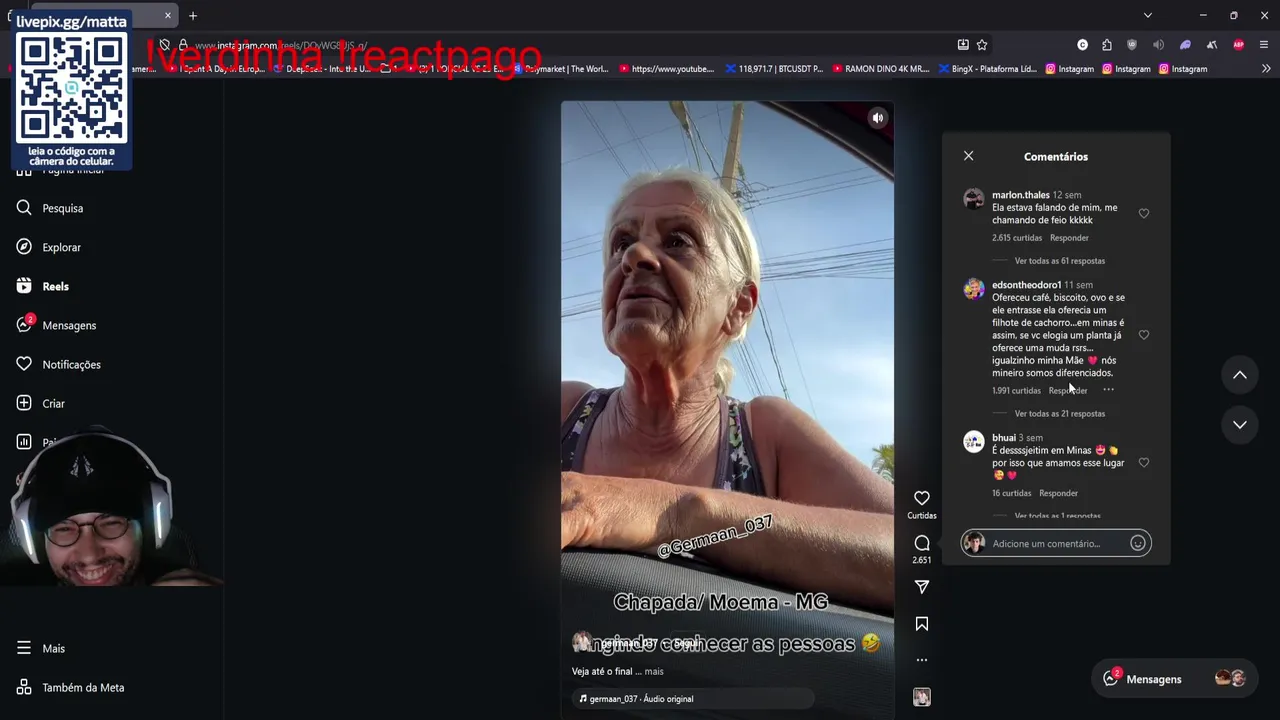Expand all 21 replies
1280x720 pixels.
coord(1059,414)
